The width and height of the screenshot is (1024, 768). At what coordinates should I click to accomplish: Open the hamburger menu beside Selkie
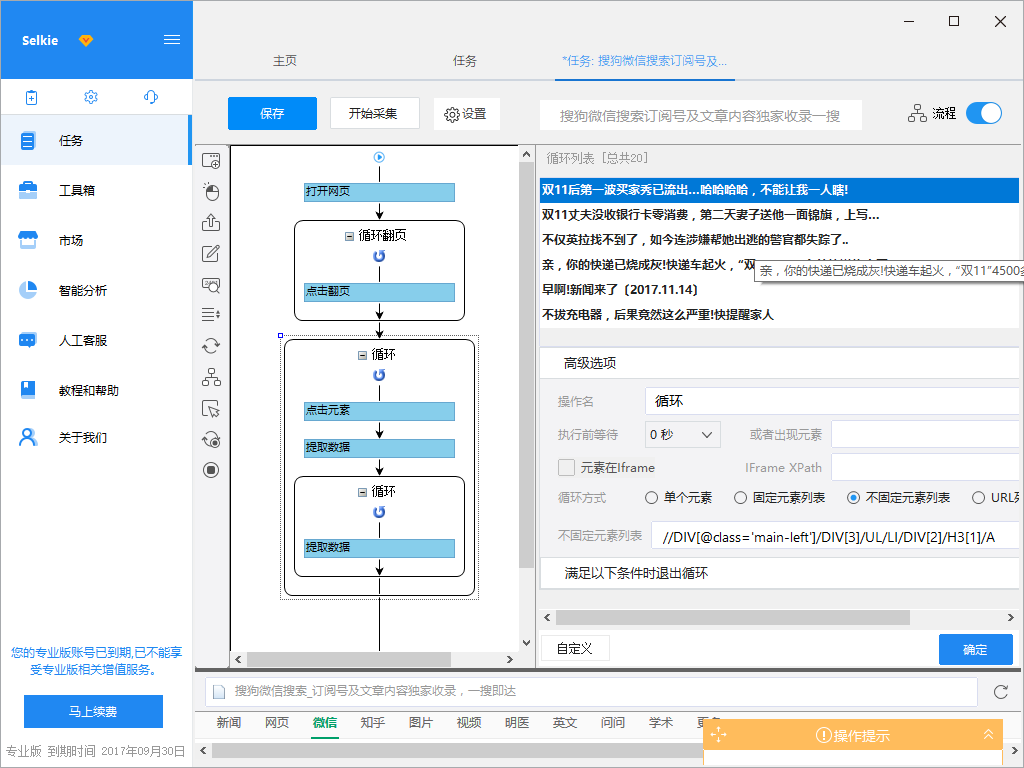[x=172, y=40]
